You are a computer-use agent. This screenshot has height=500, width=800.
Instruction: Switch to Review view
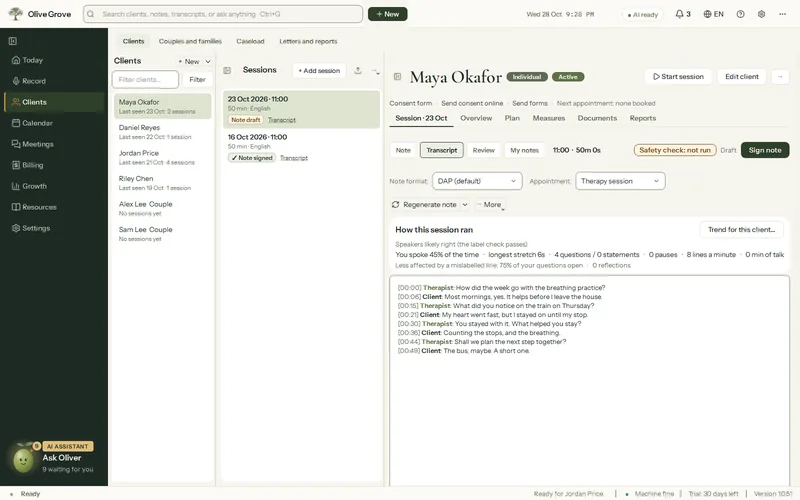[x=484, y=150]
